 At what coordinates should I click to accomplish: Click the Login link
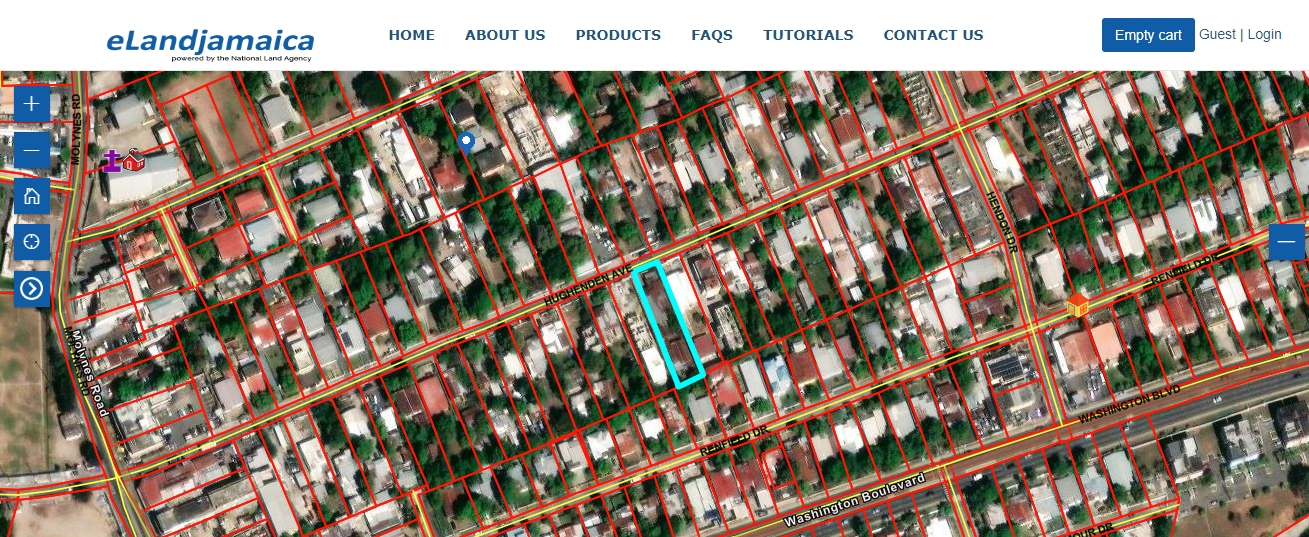pos(1264,34)
